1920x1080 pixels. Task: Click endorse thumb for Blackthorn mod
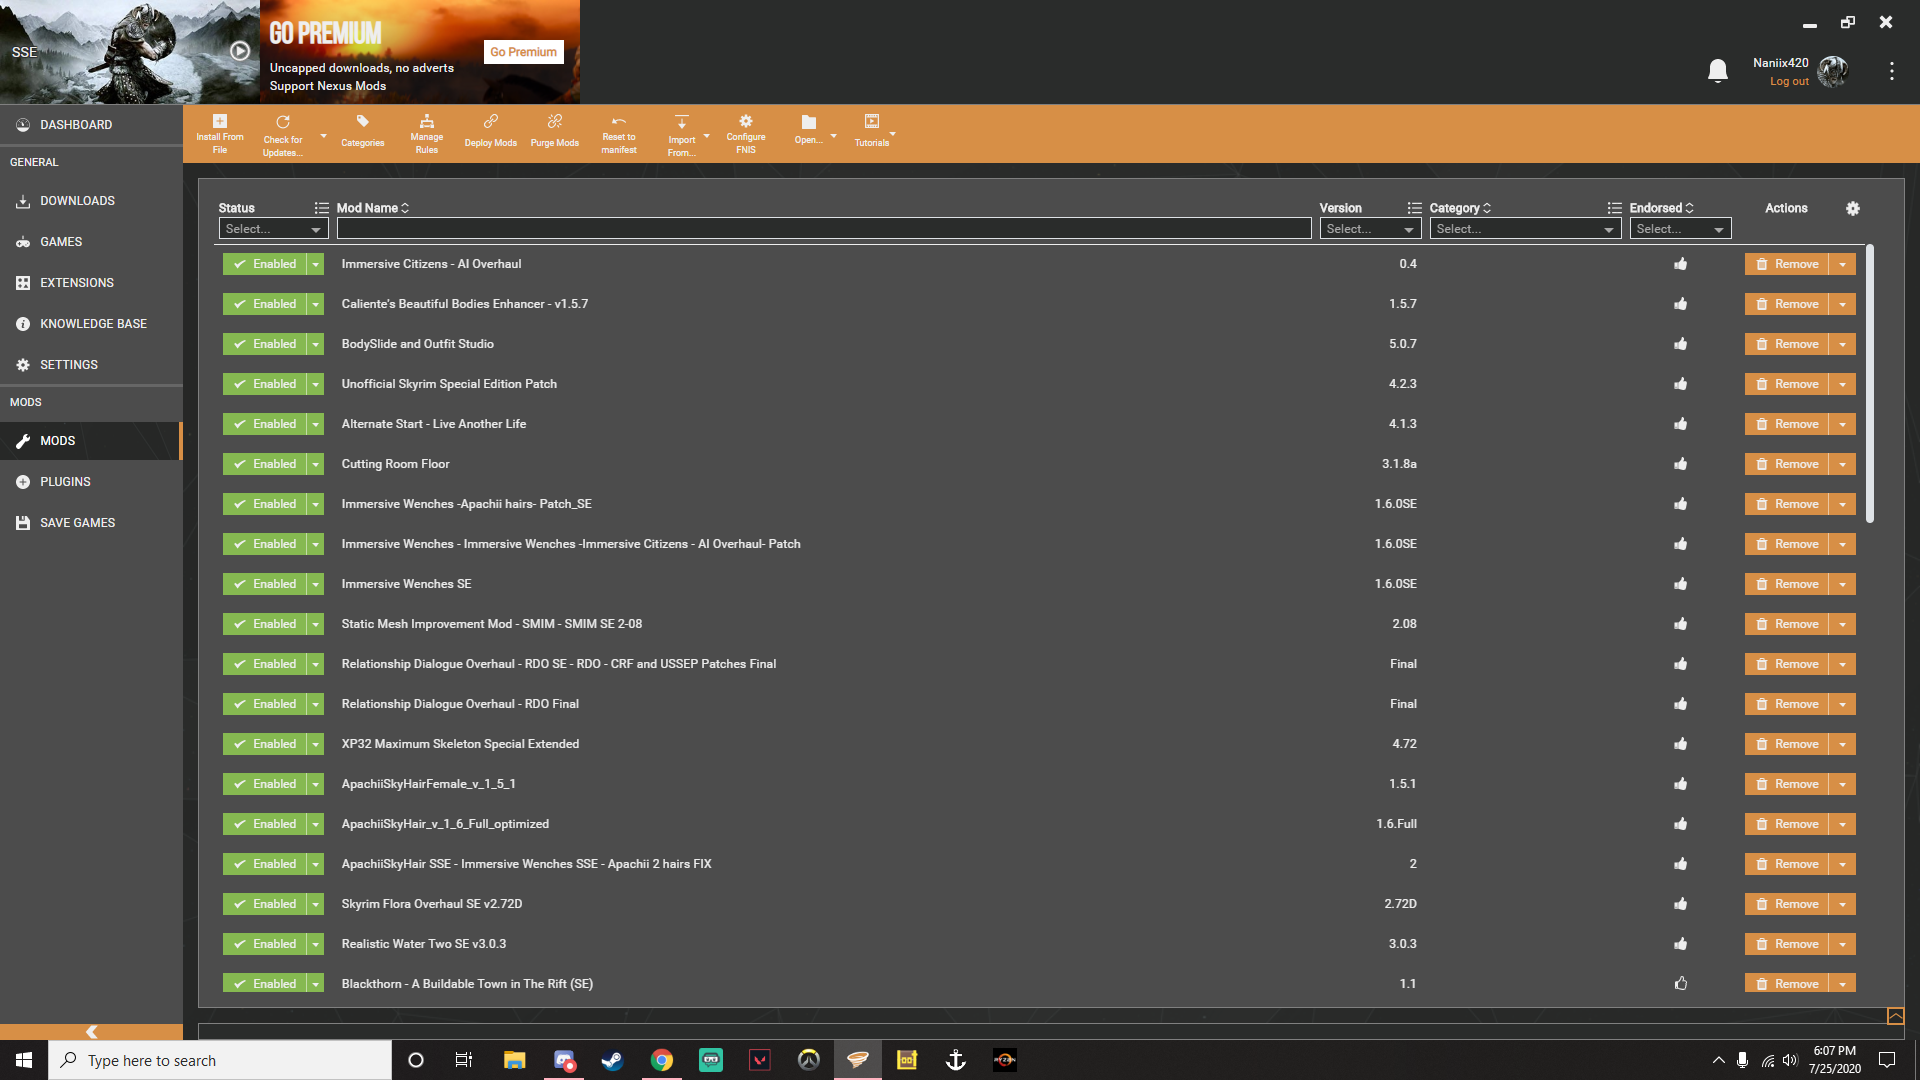pyautogui.click(x=1681, y=984)
